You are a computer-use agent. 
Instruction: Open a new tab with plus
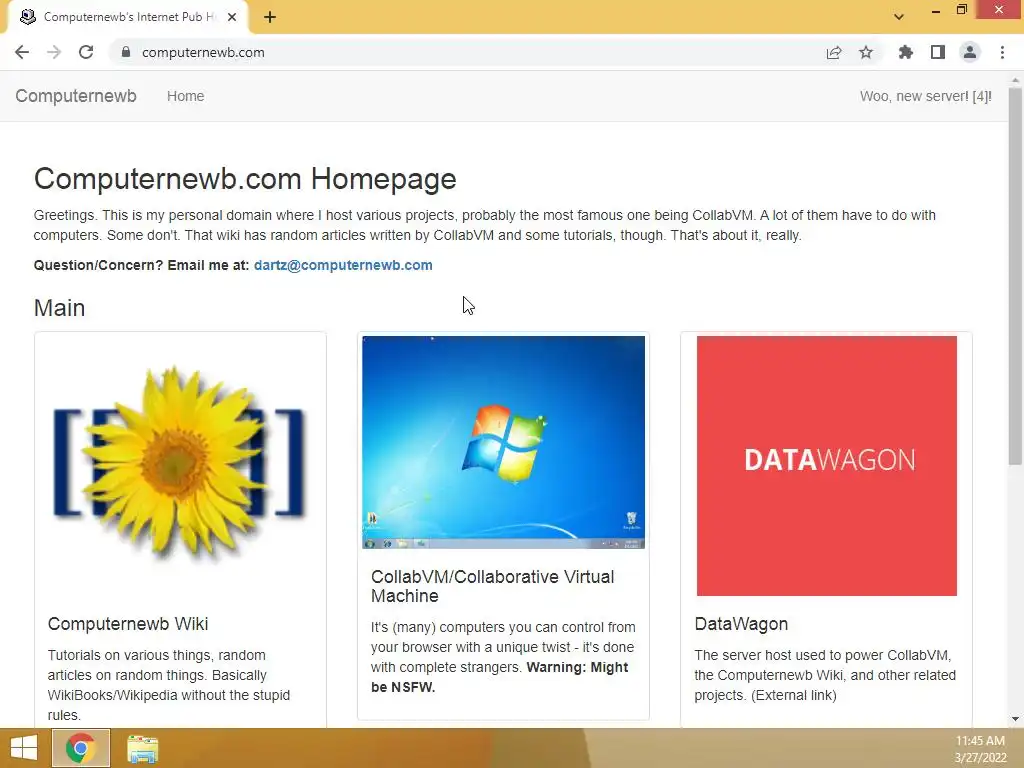pos(270,17)
